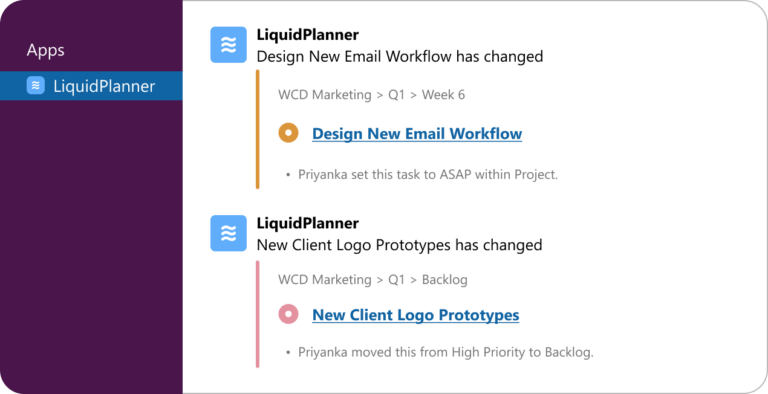Click "New Client Logo Prototypes has changed" text
Screen dimensions: 768x394
tap(399, 245)
